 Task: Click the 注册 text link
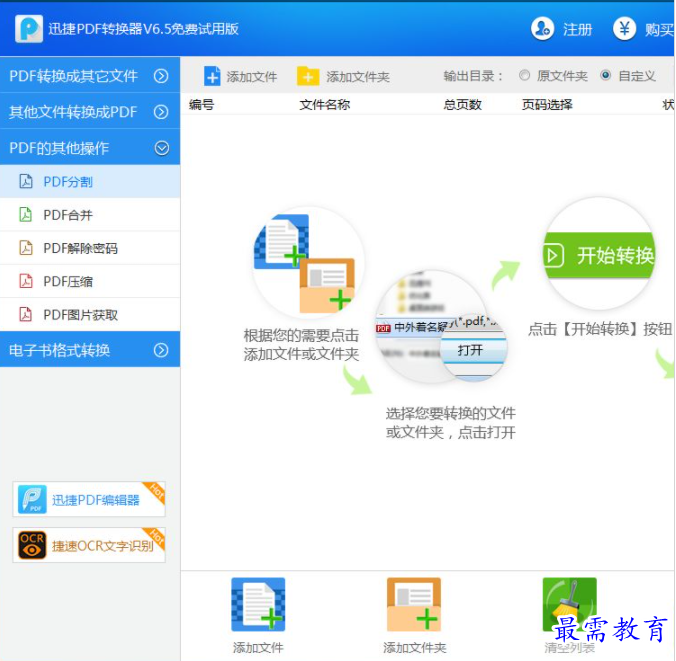(577, 29)
